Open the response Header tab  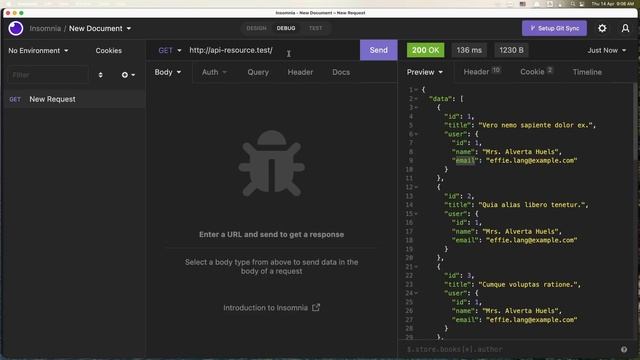pos(482,72)
